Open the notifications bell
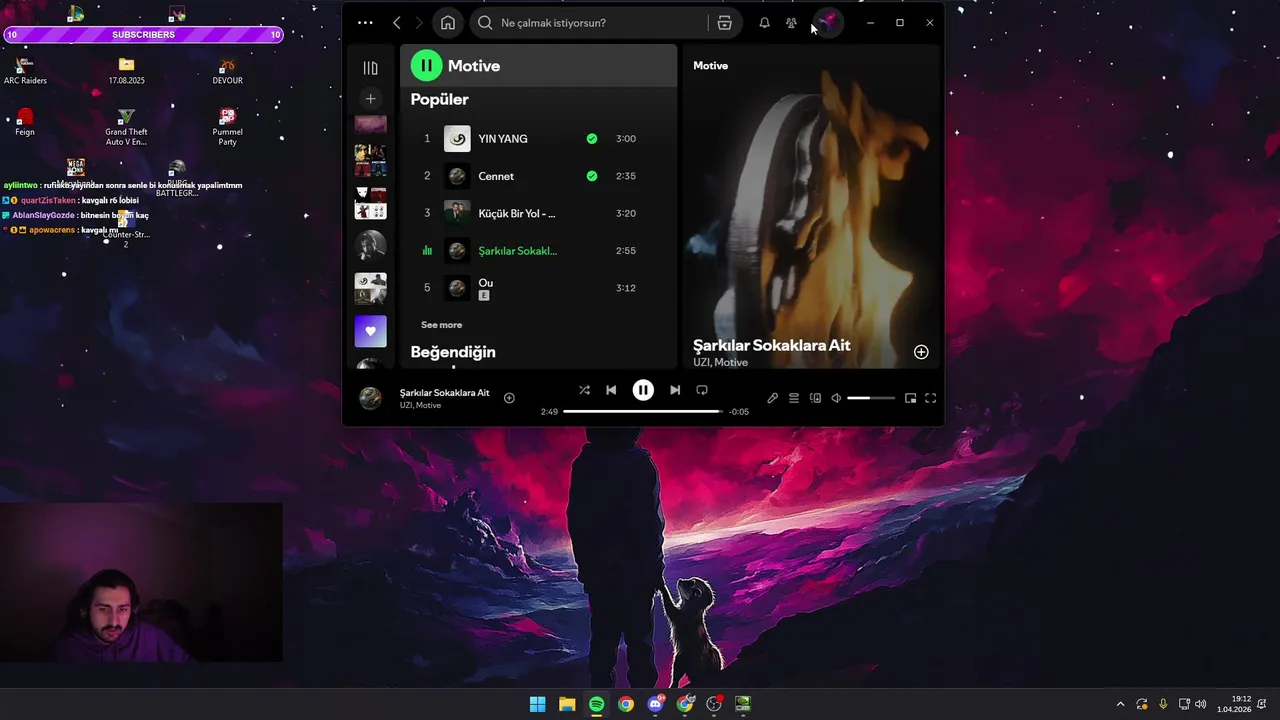This screenshot has width=1280, height=720. click(764, 23)
